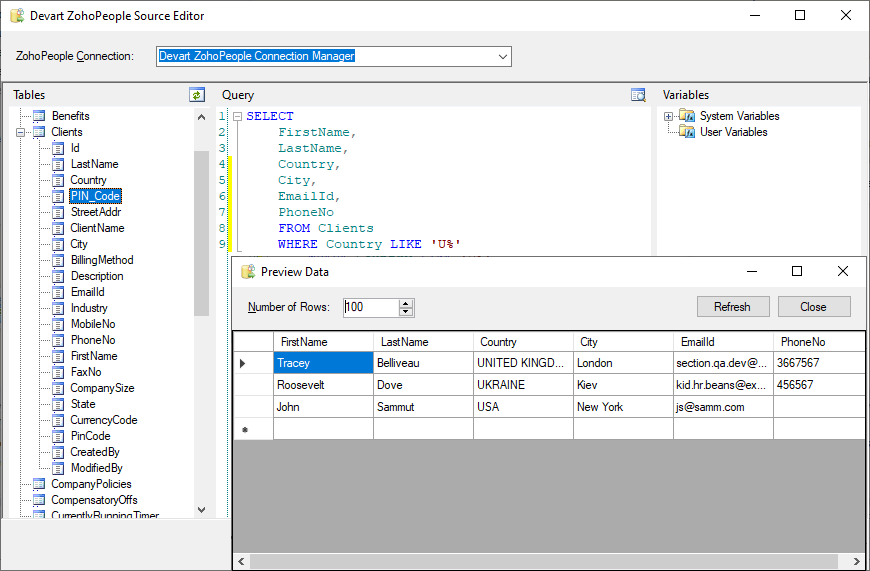Click the System Variables folder icon

(687, 116)
